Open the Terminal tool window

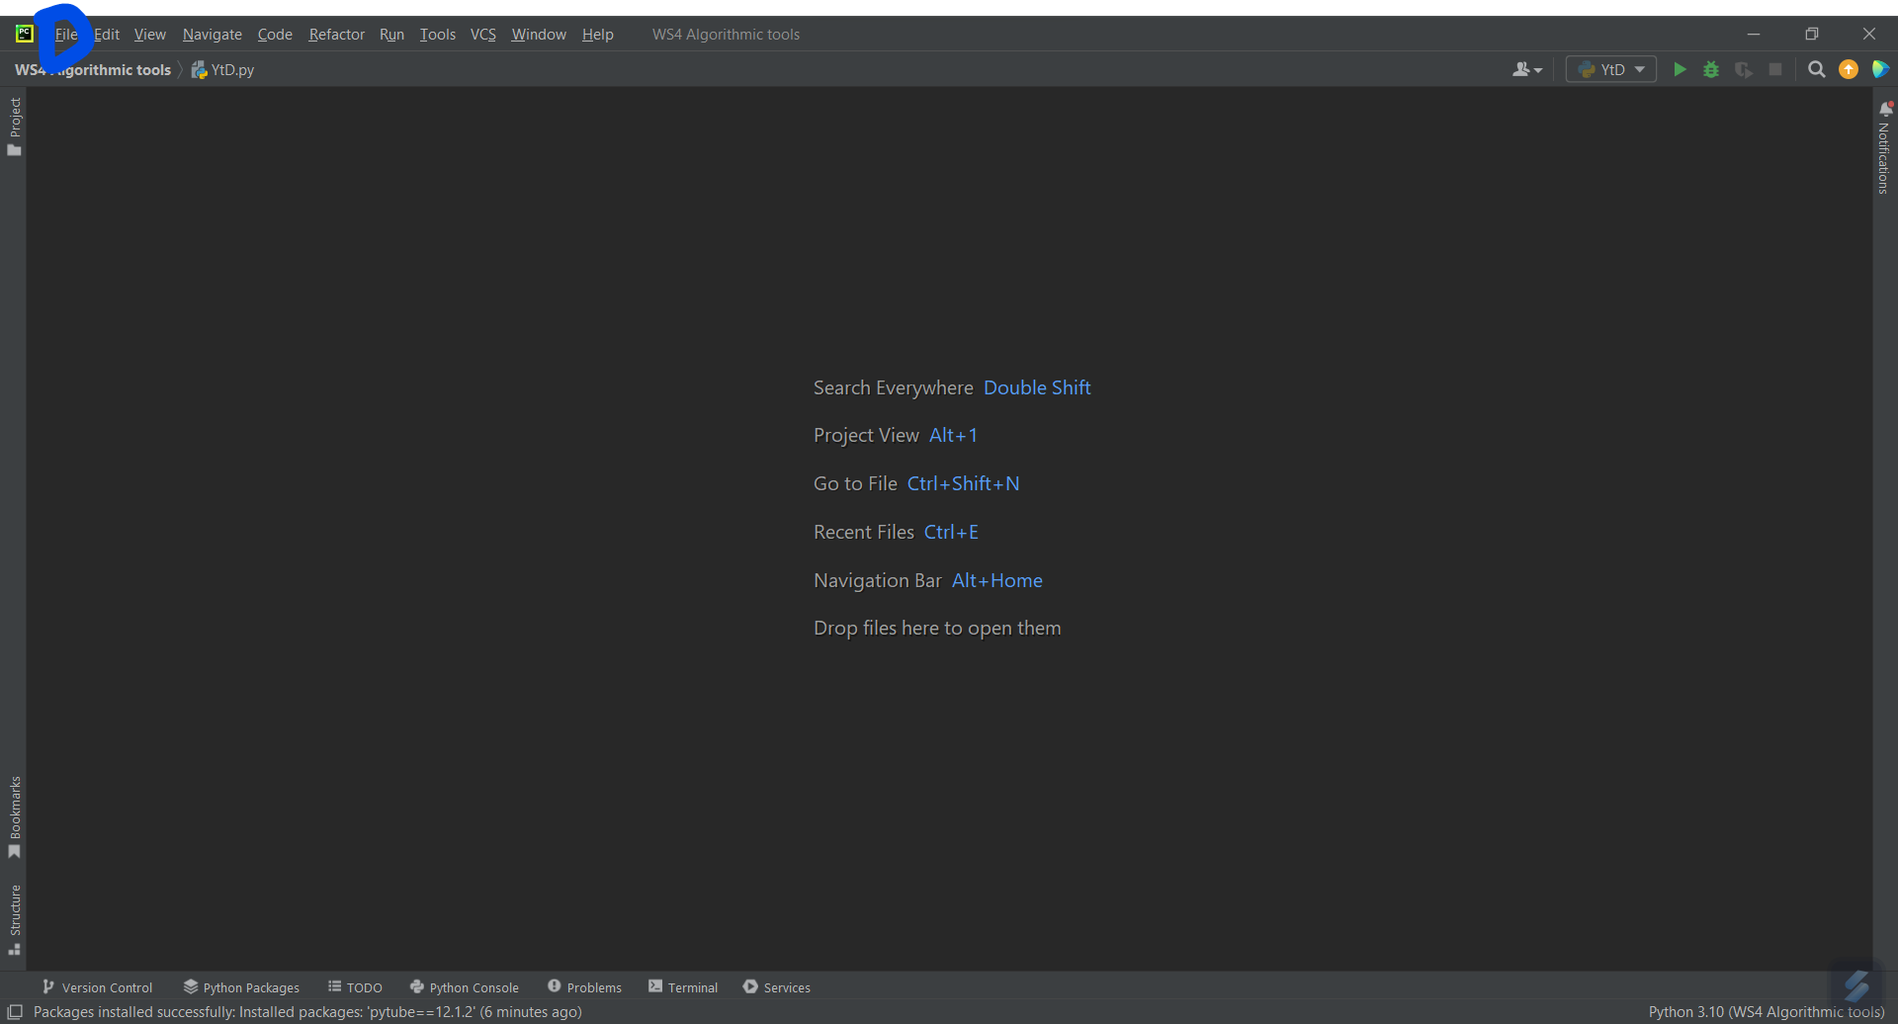683,987
